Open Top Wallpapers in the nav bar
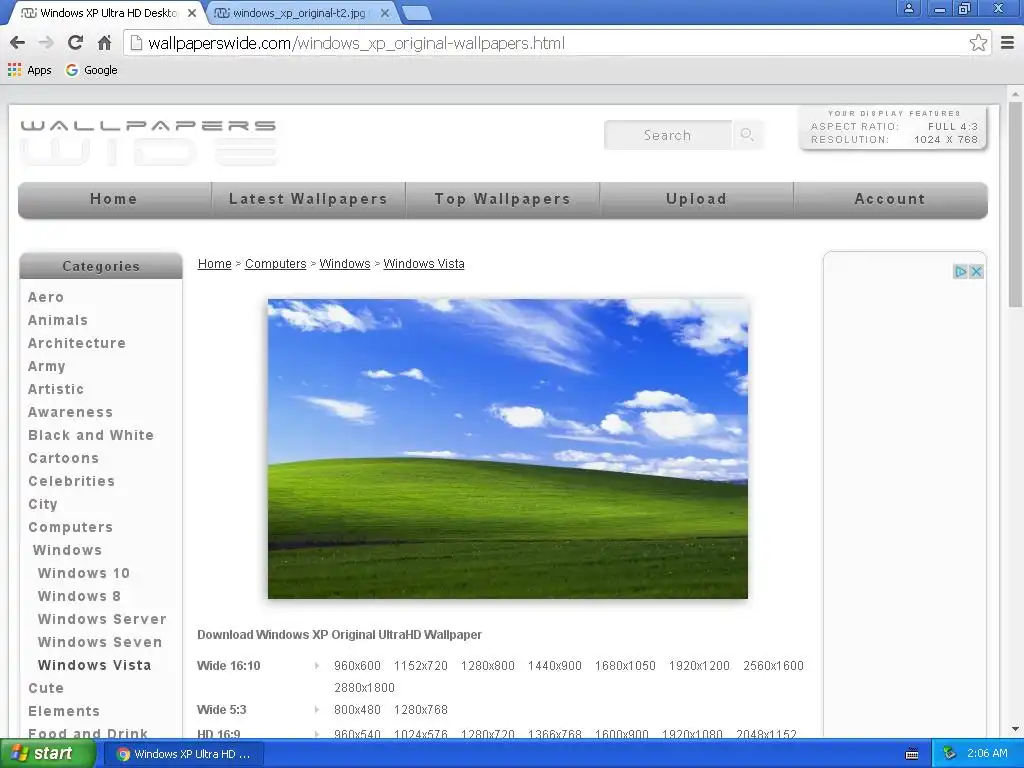 (x=503, y=199)
